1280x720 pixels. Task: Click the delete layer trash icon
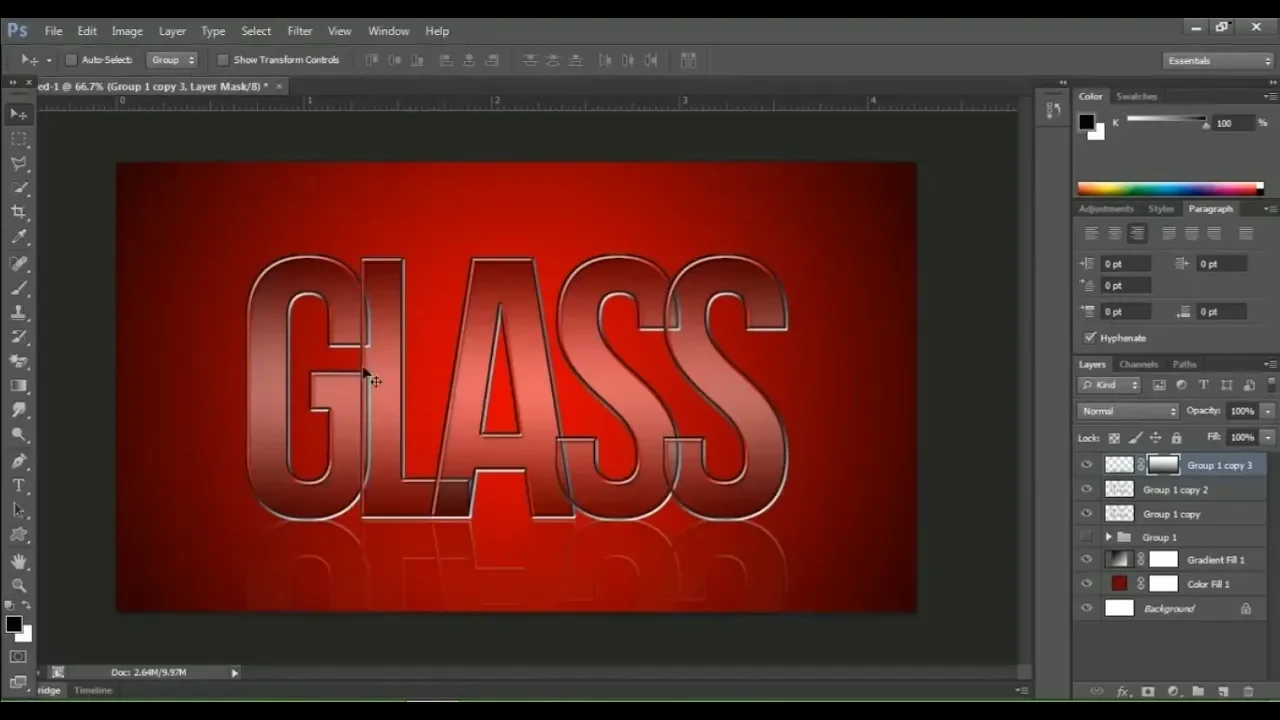(1248, 692)
